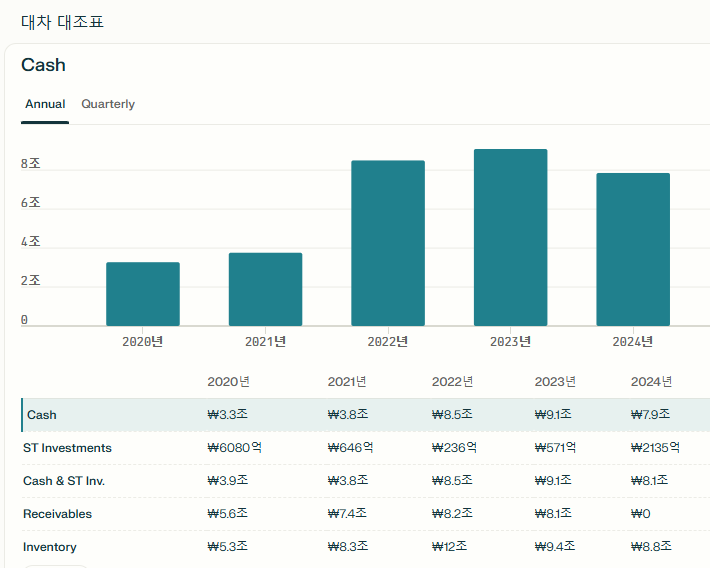This screenshot has width=710, height=568.
Task: Click the 2023년 bar in the chart
Action: pos(511,237)
